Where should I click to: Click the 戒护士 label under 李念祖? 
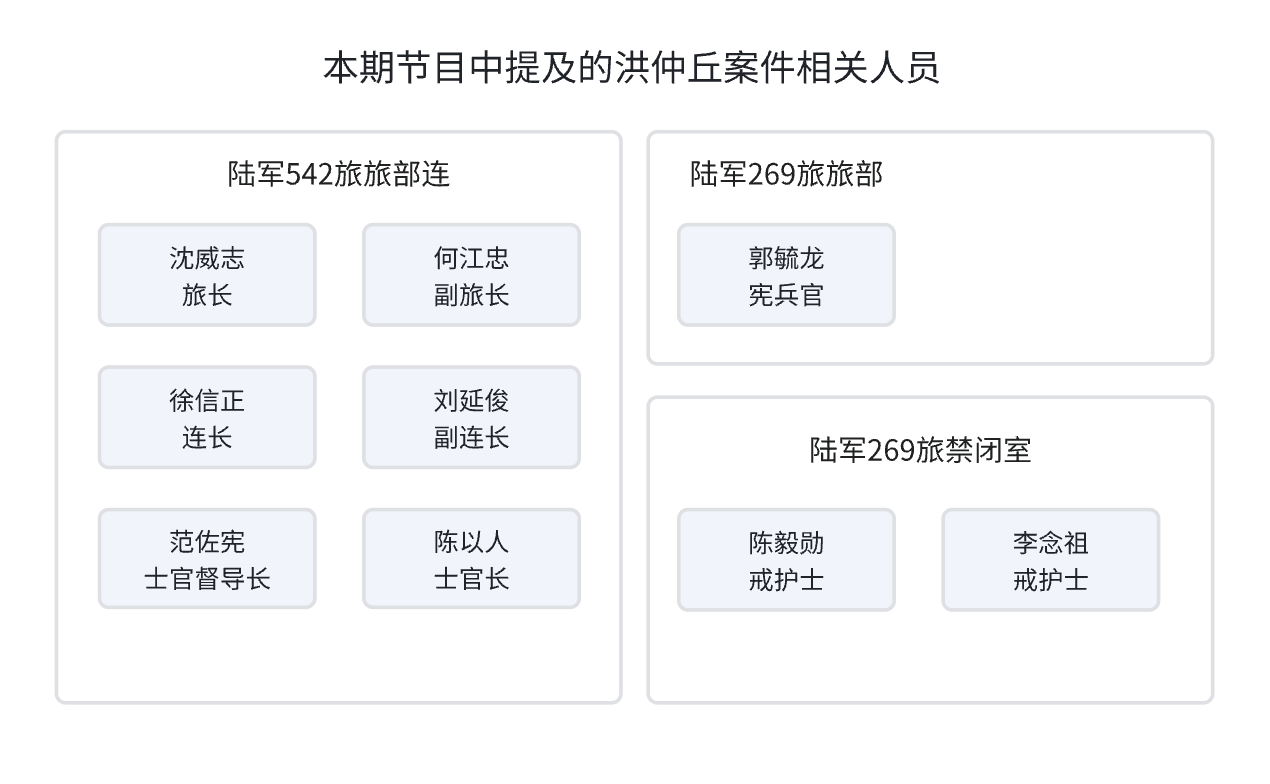tap(1050, 580)
